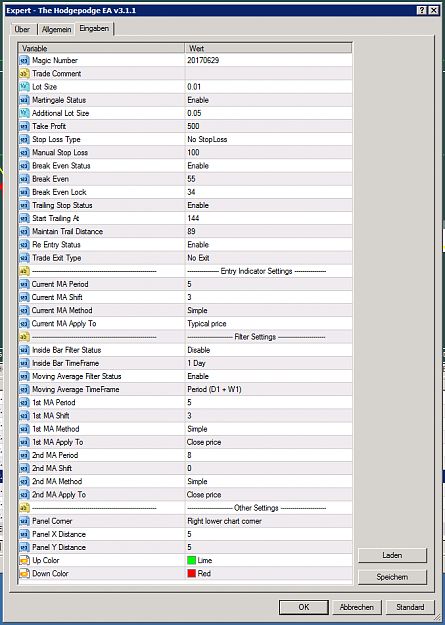Click the icon beside 2nd MA Shift
The image size is (445, 625).
tap(24, 468)
